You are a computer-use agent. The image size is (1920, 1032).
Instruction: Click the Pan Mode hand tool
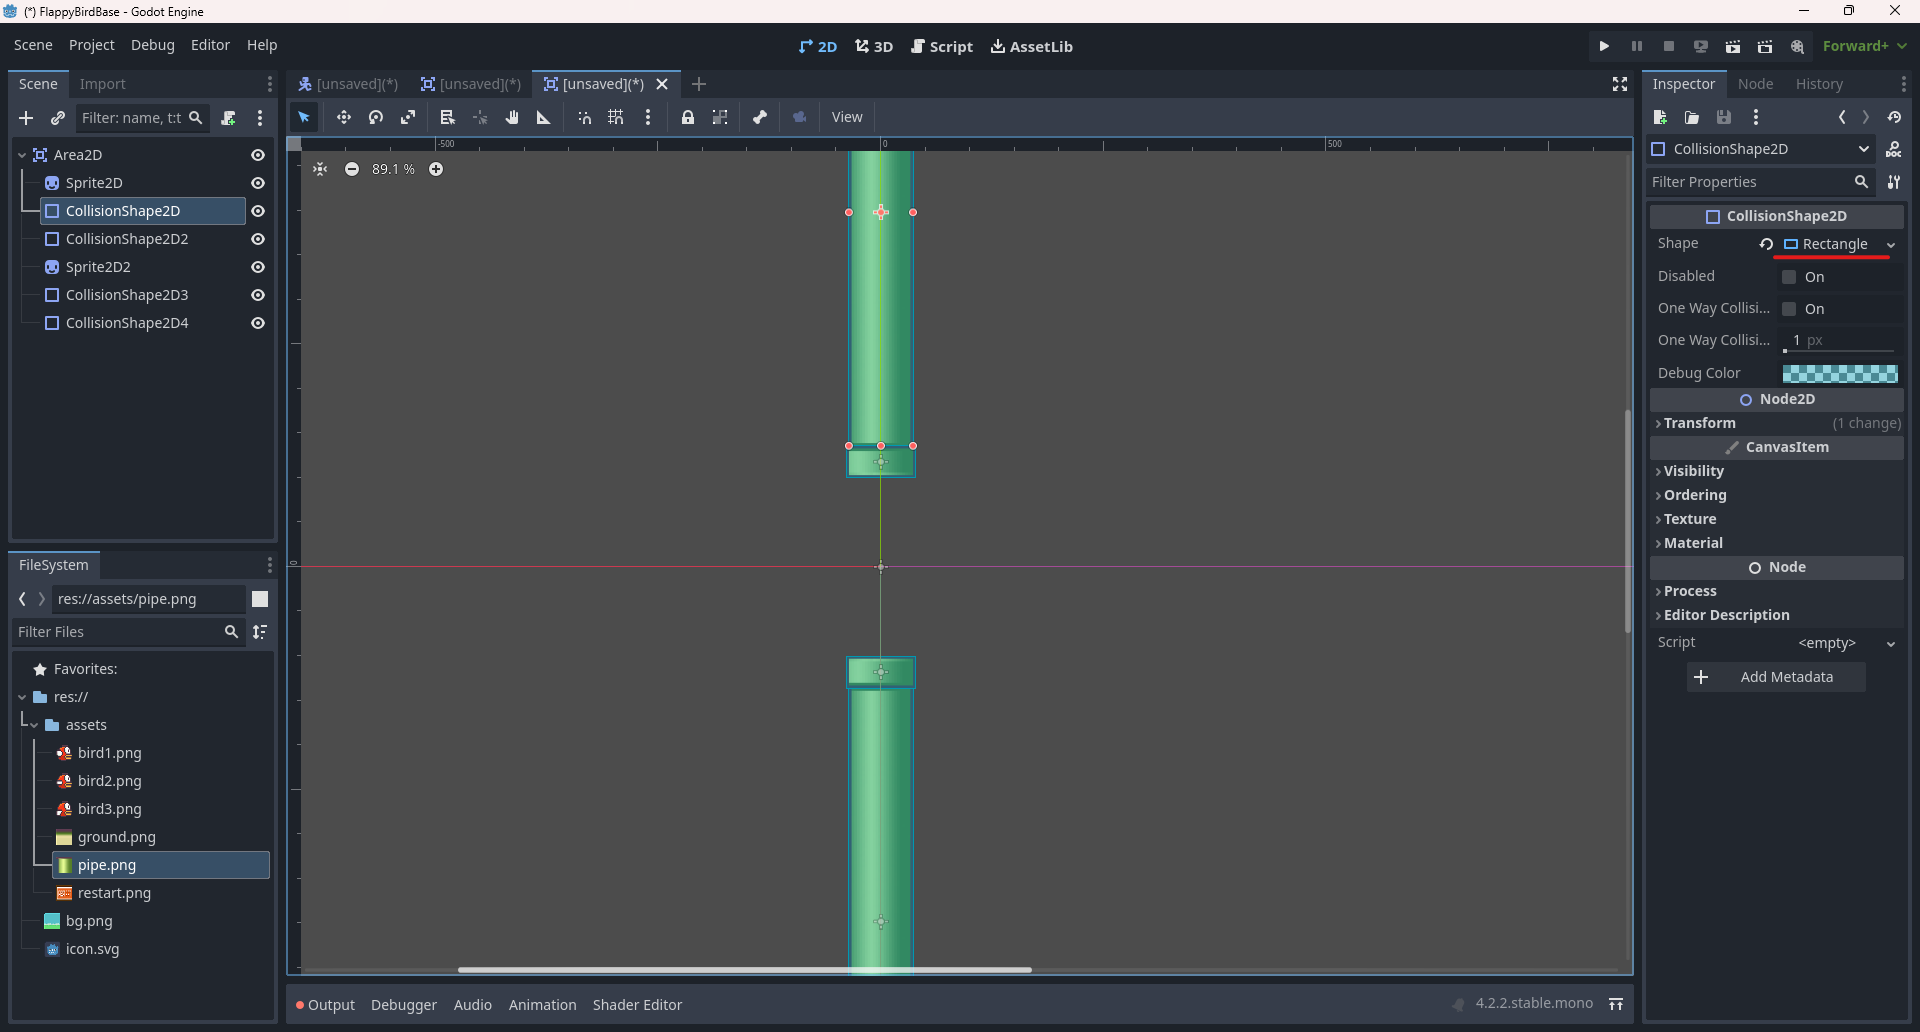(x=512, y=118)
